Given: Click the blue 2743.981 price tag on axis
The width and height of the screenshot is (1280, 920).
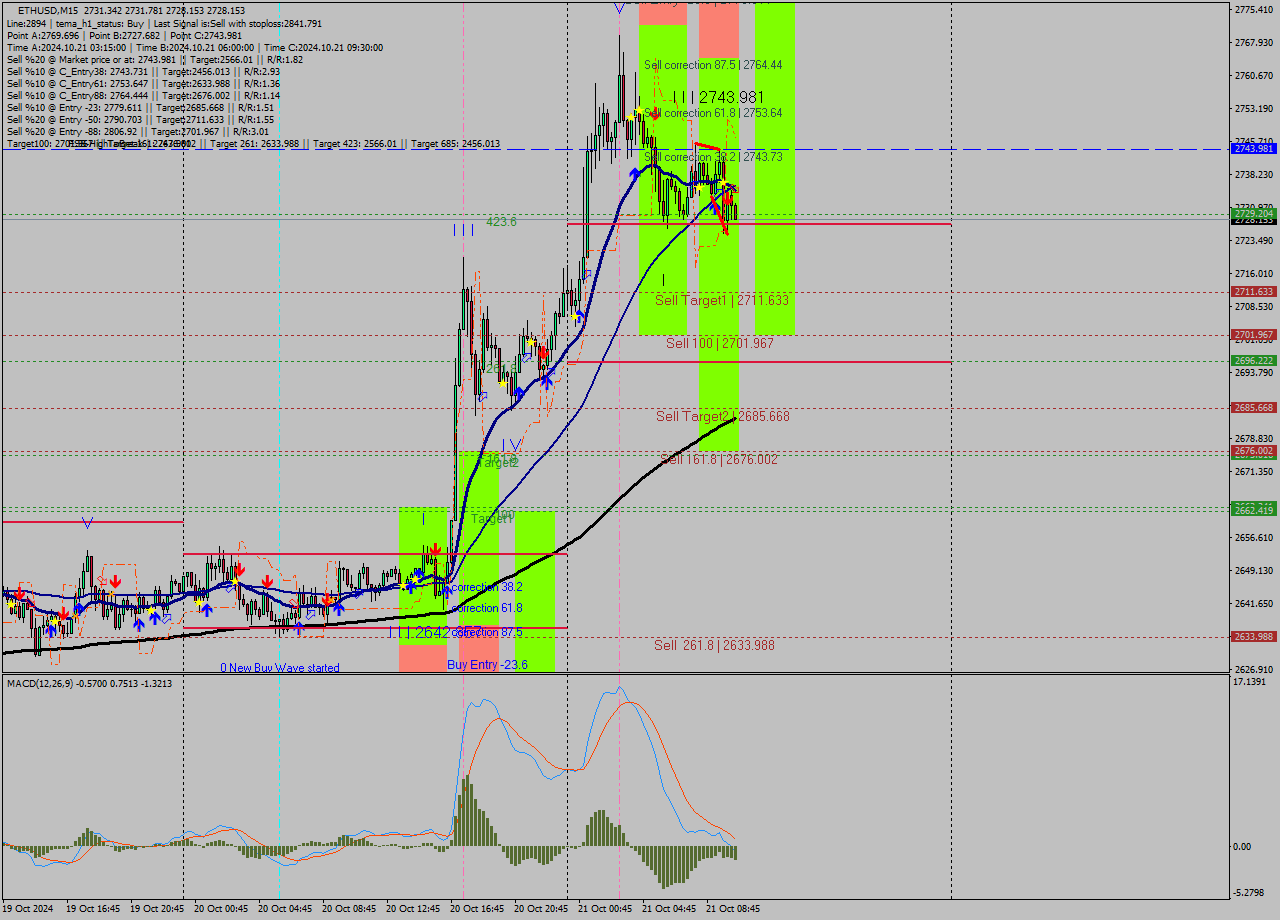Looking at the screenshot, I should click(x=1254, y=148).
